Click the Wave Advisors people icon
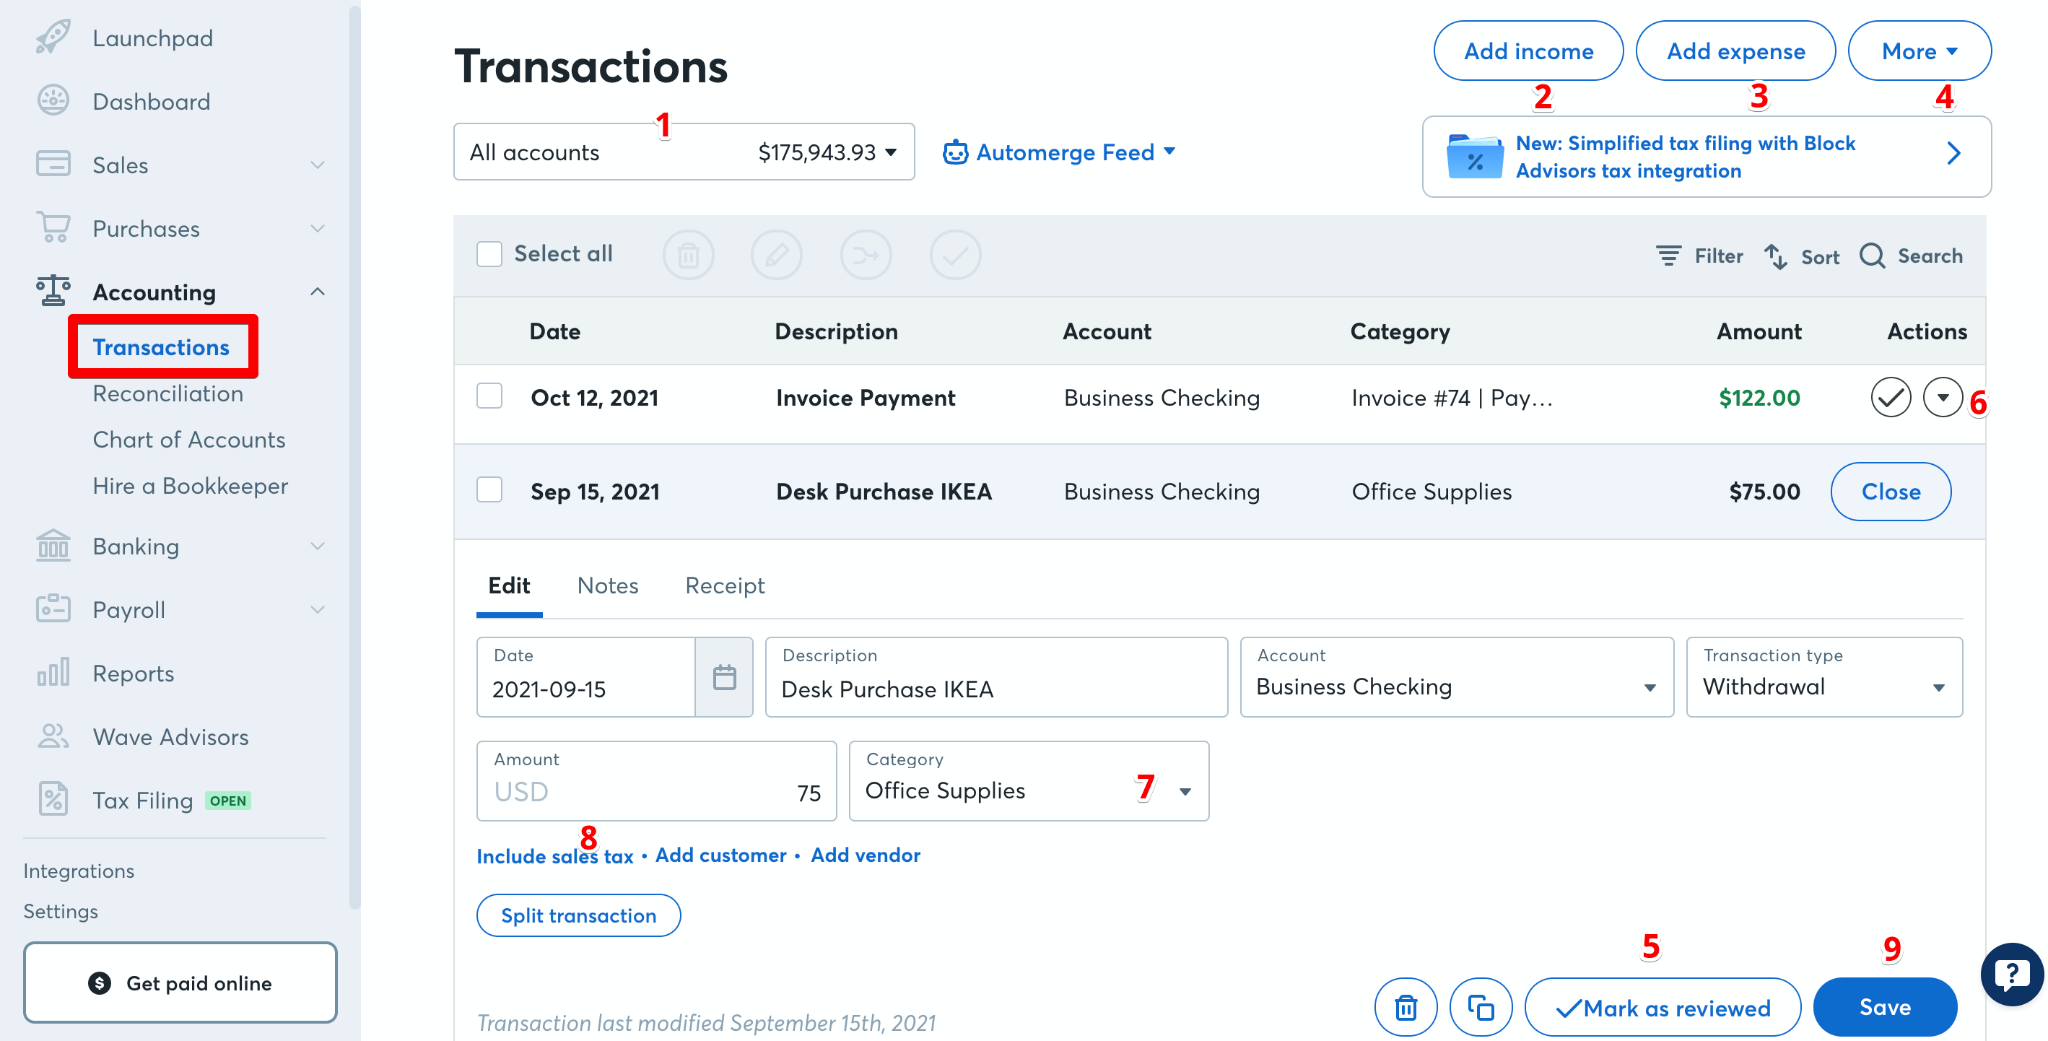This screenshot has width=2048, height=1041. tap(53, 736)
